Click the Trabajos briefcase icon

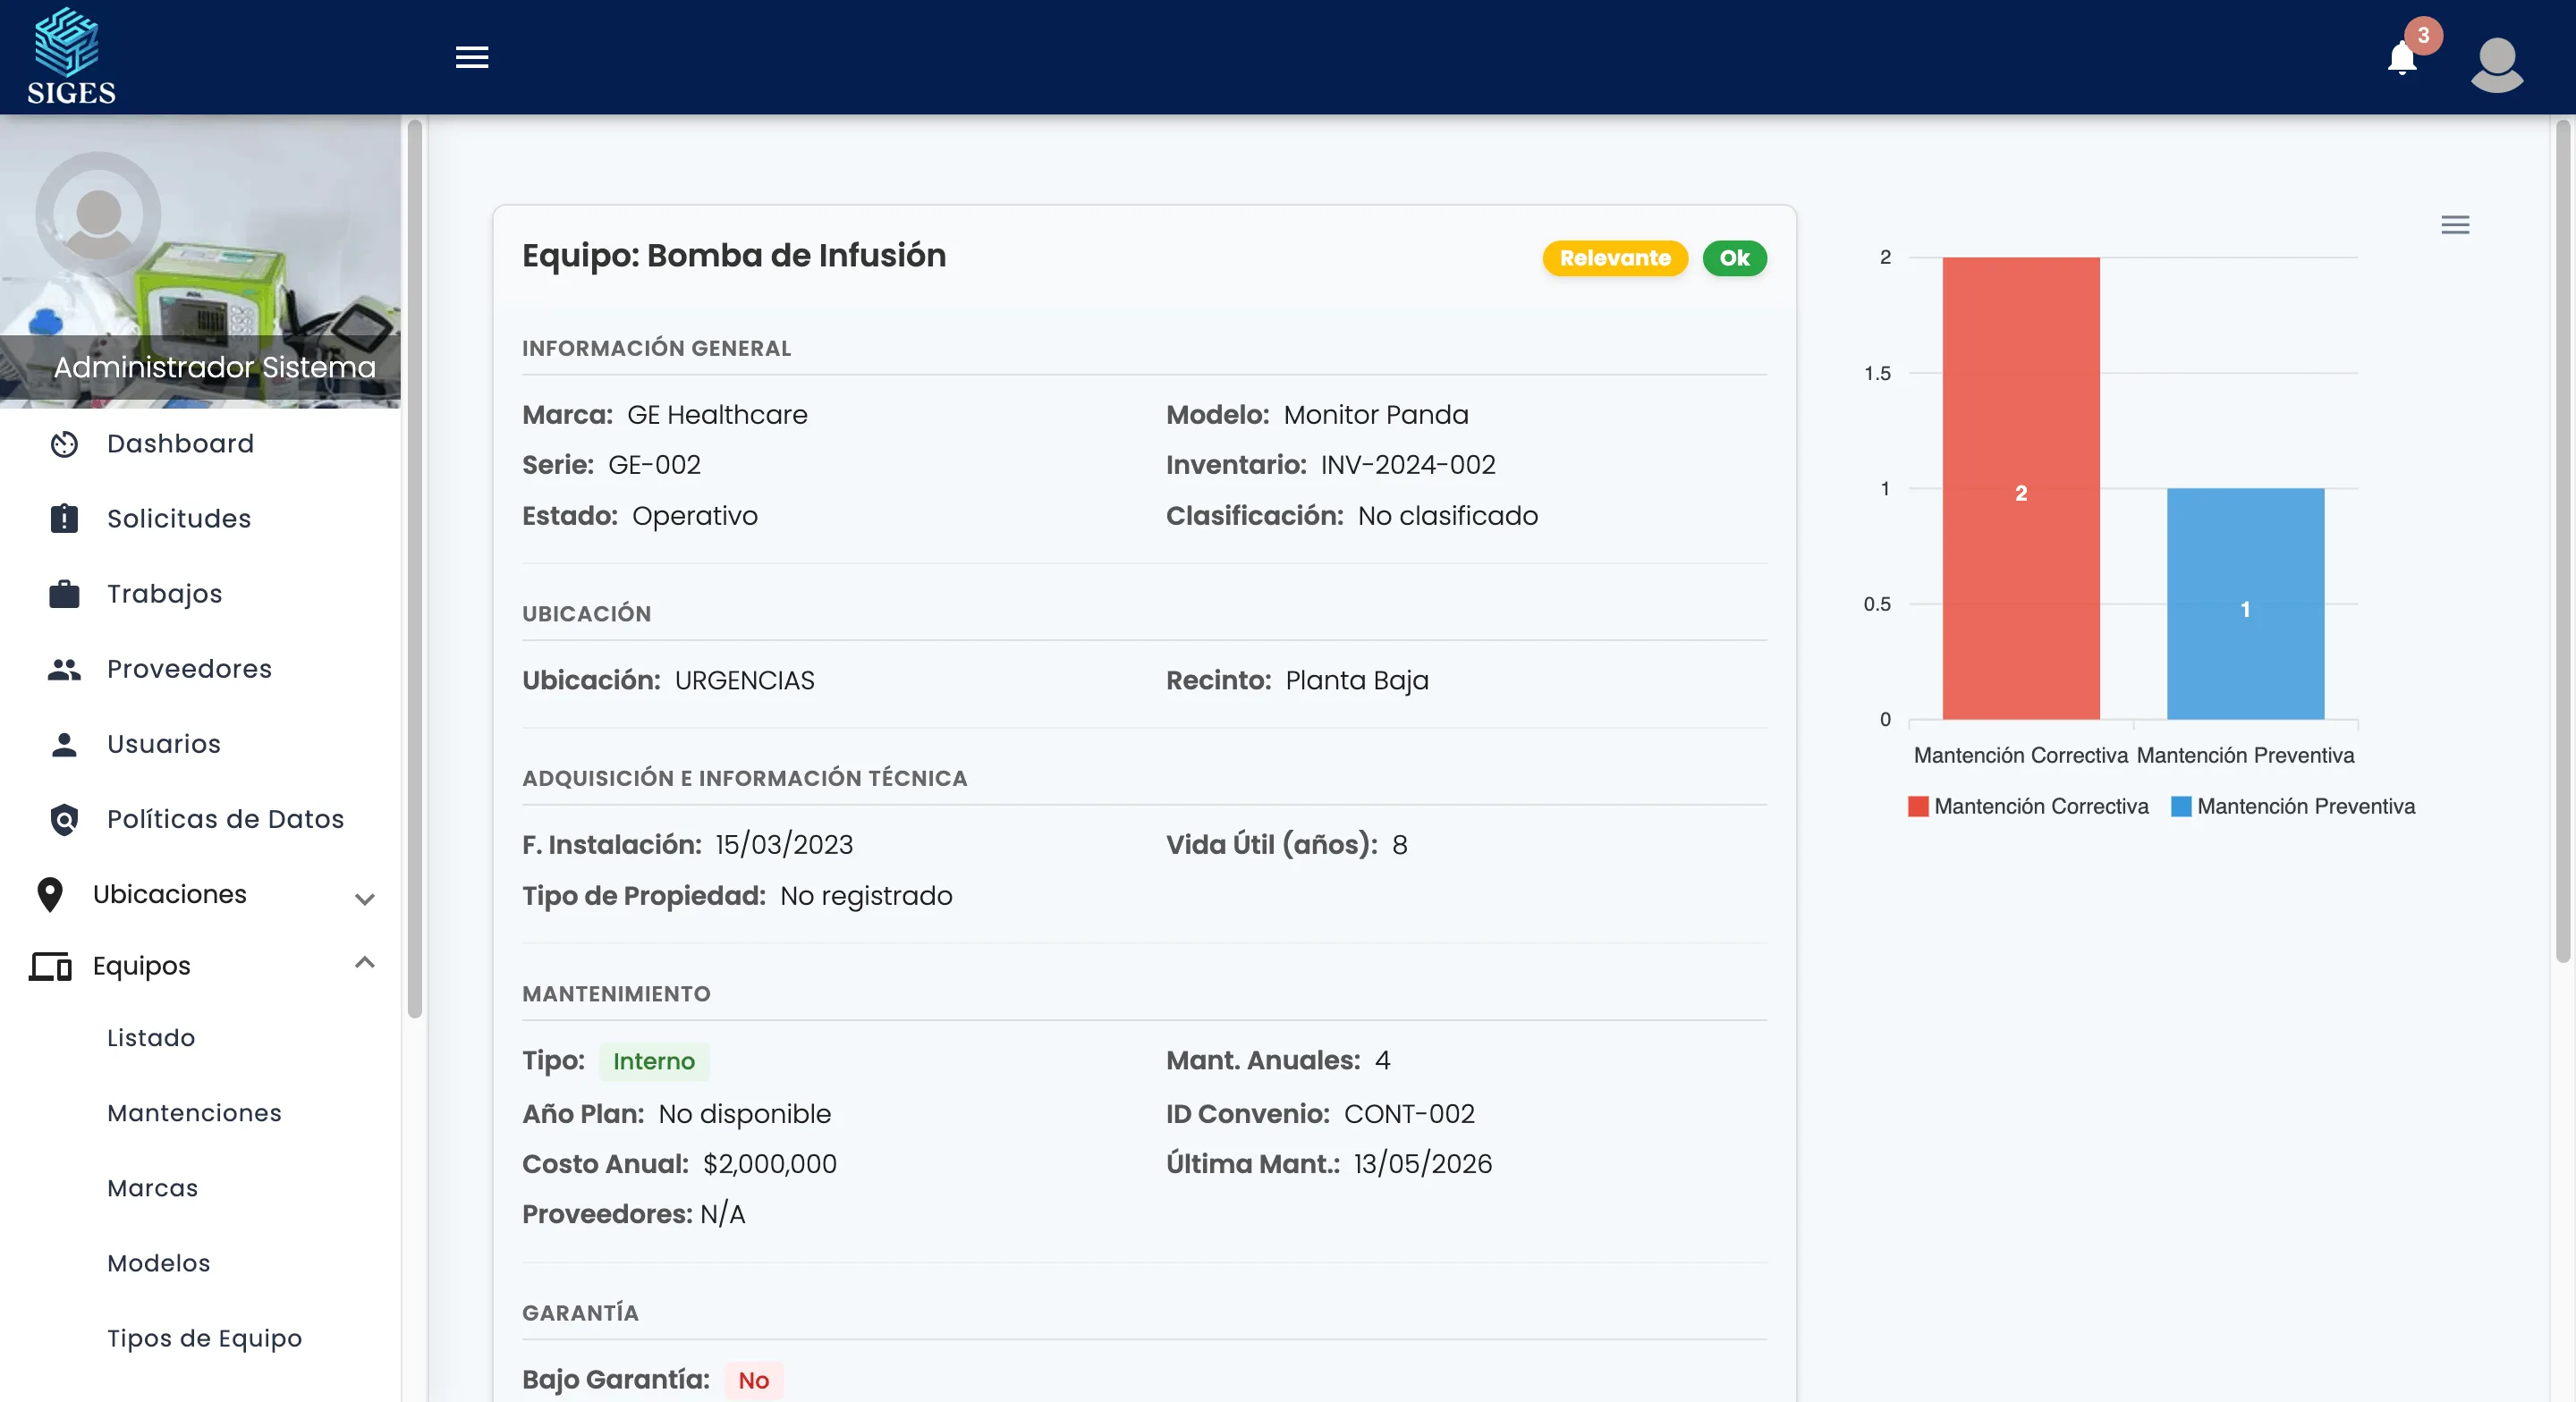point(64,594)
